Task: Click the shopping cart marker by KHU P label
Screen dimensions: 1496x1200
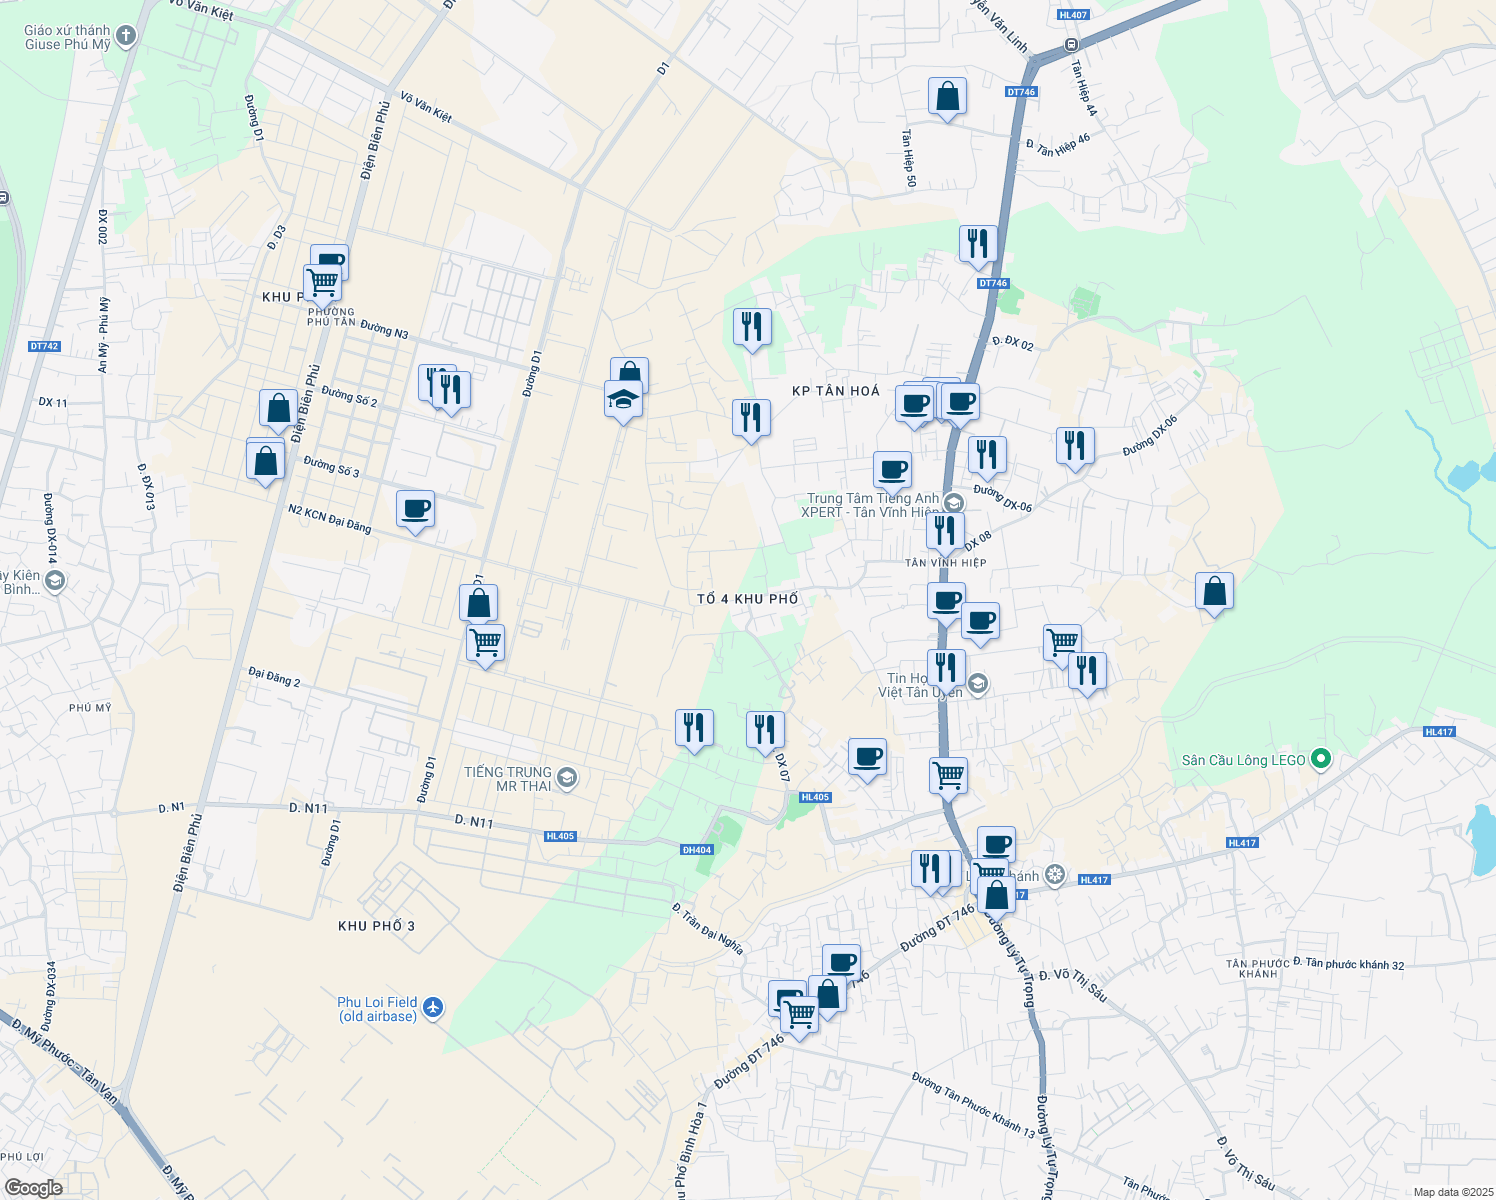Action: pos(322,284)
